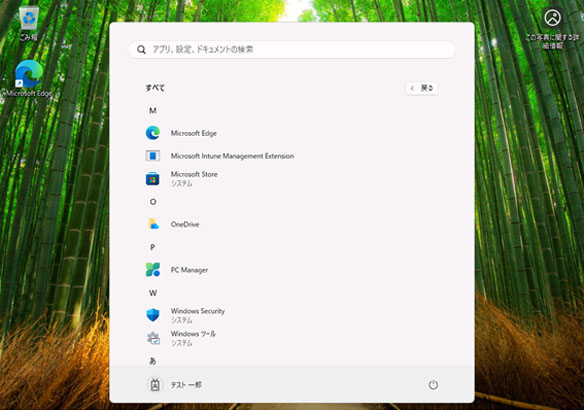Click the power icon in Start menu
Screen dimensions: 584x410
(x=433, y=385)
